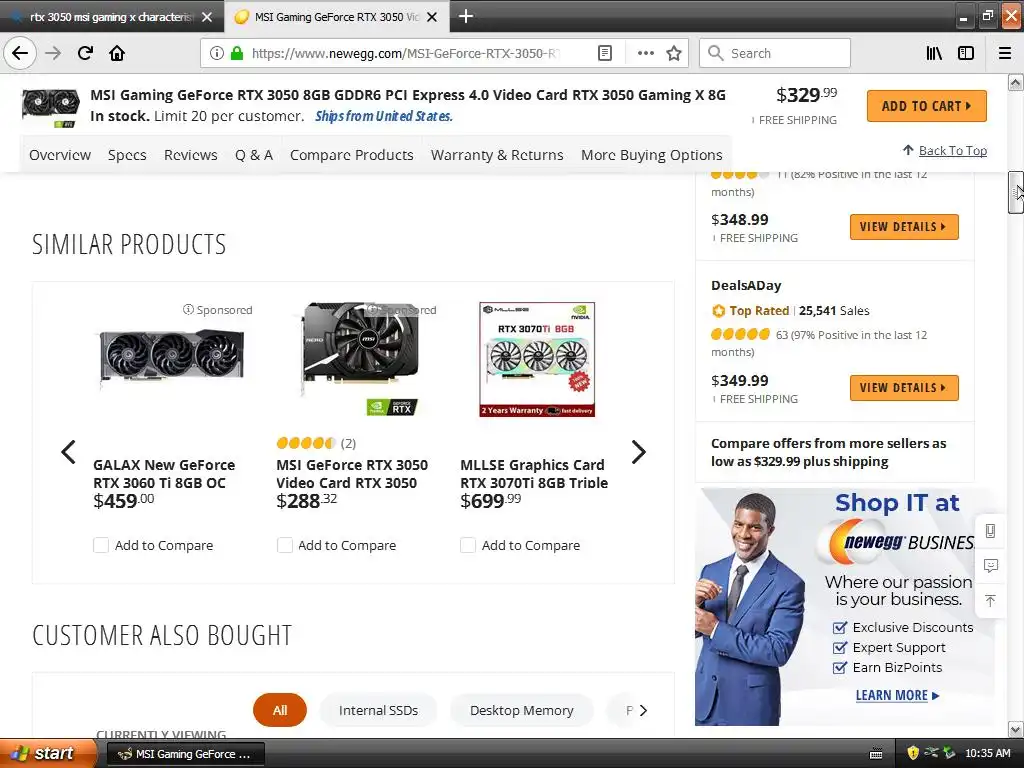Close the 'rtx 3050 msi gaming x' tab
This screenshot has width=1024, height=768.
tap(207, 17)
